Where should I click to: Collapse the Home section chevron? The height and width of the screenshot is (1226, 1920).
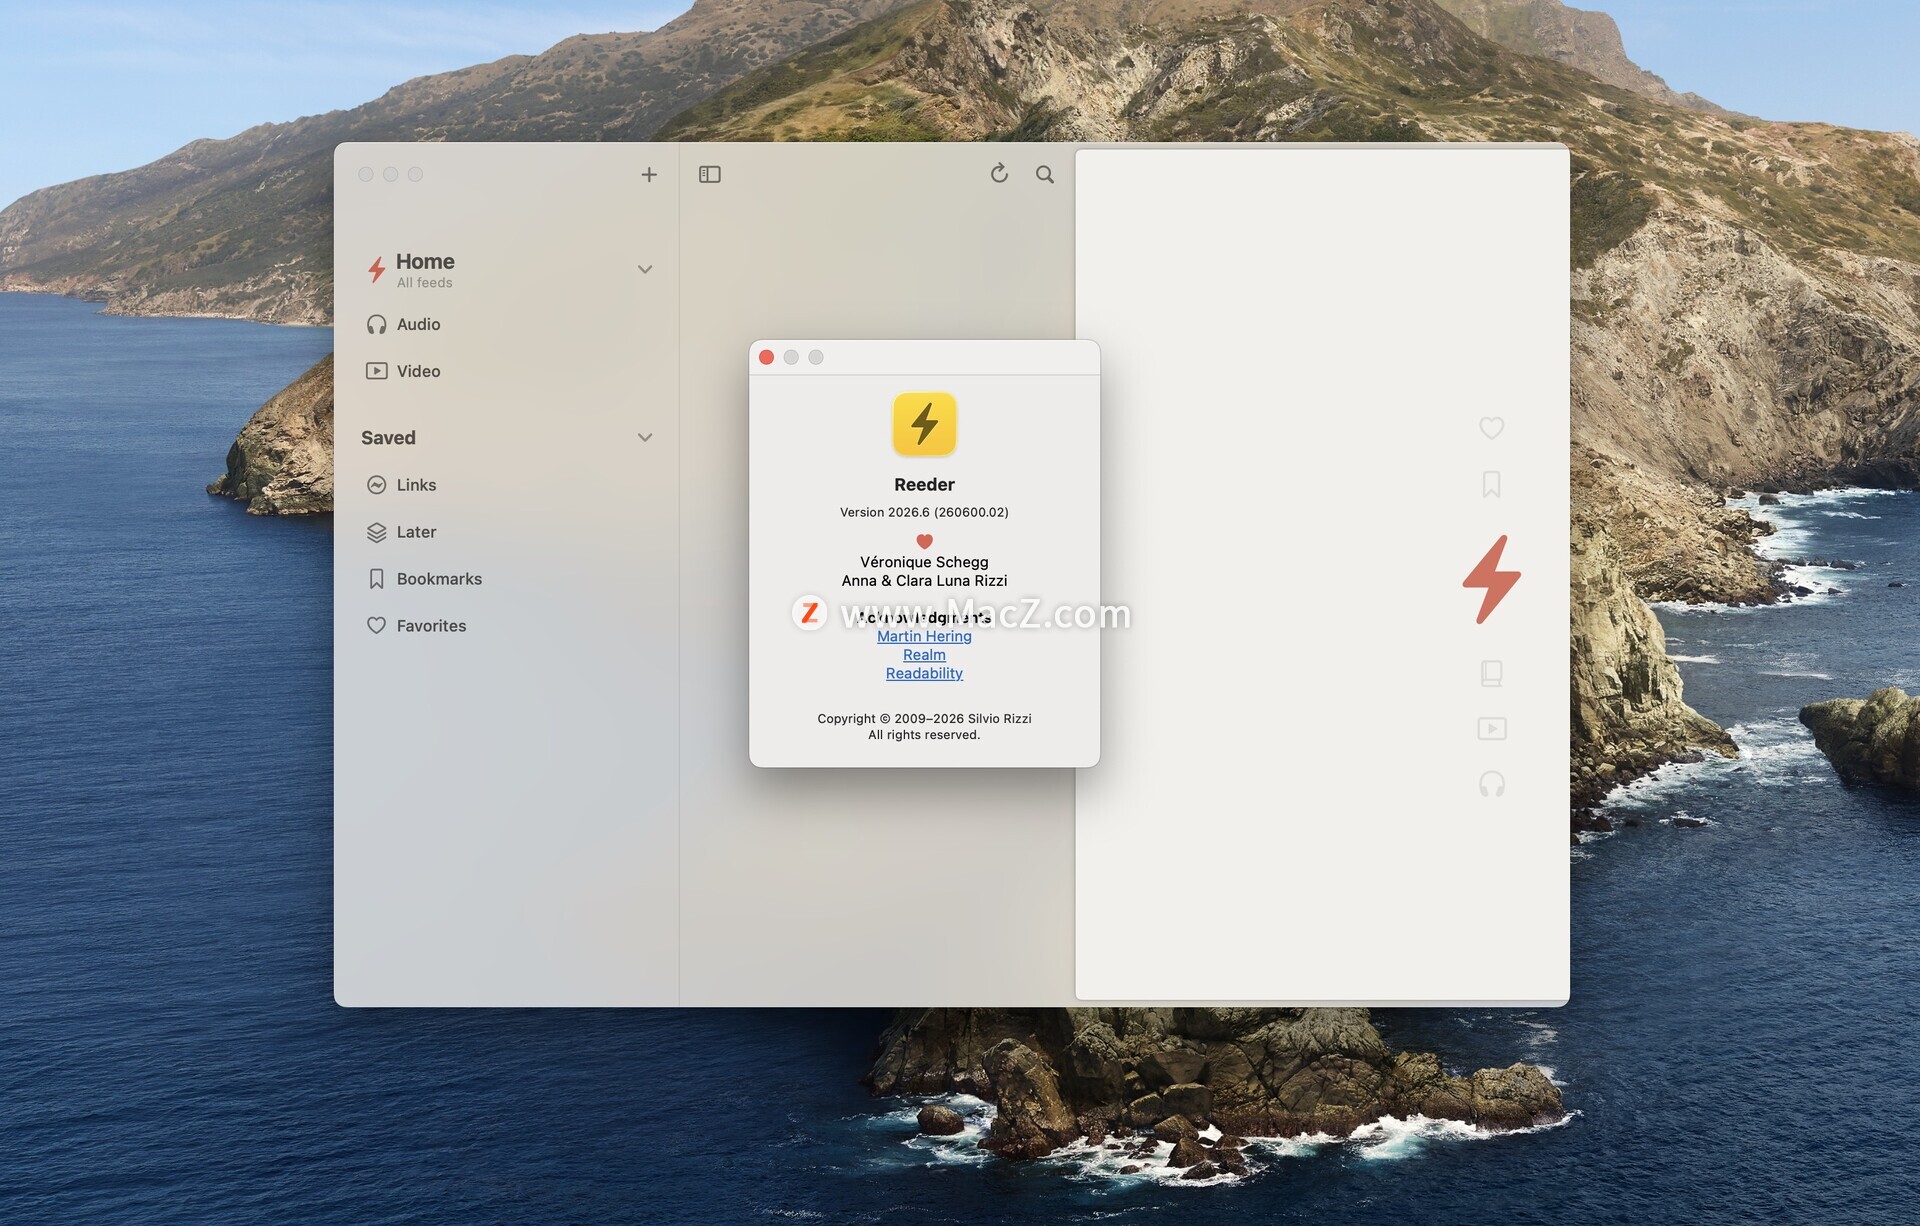(x=645, y=270)
